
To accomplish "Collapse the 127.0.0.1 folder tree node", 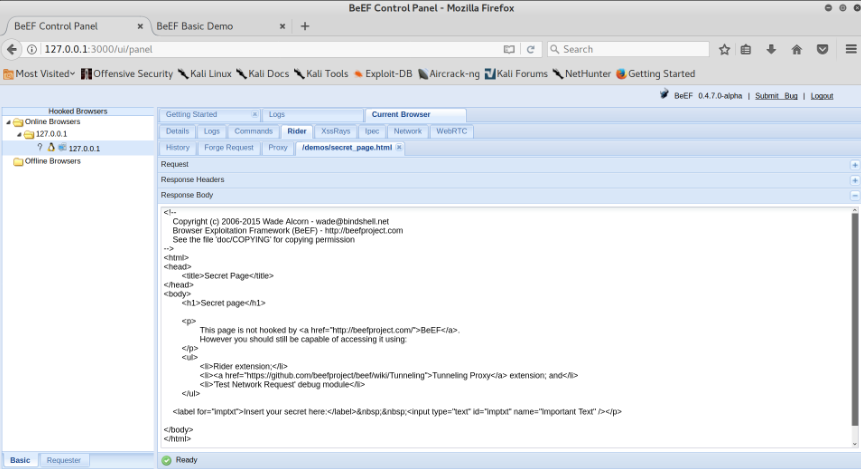I will 19,134.
